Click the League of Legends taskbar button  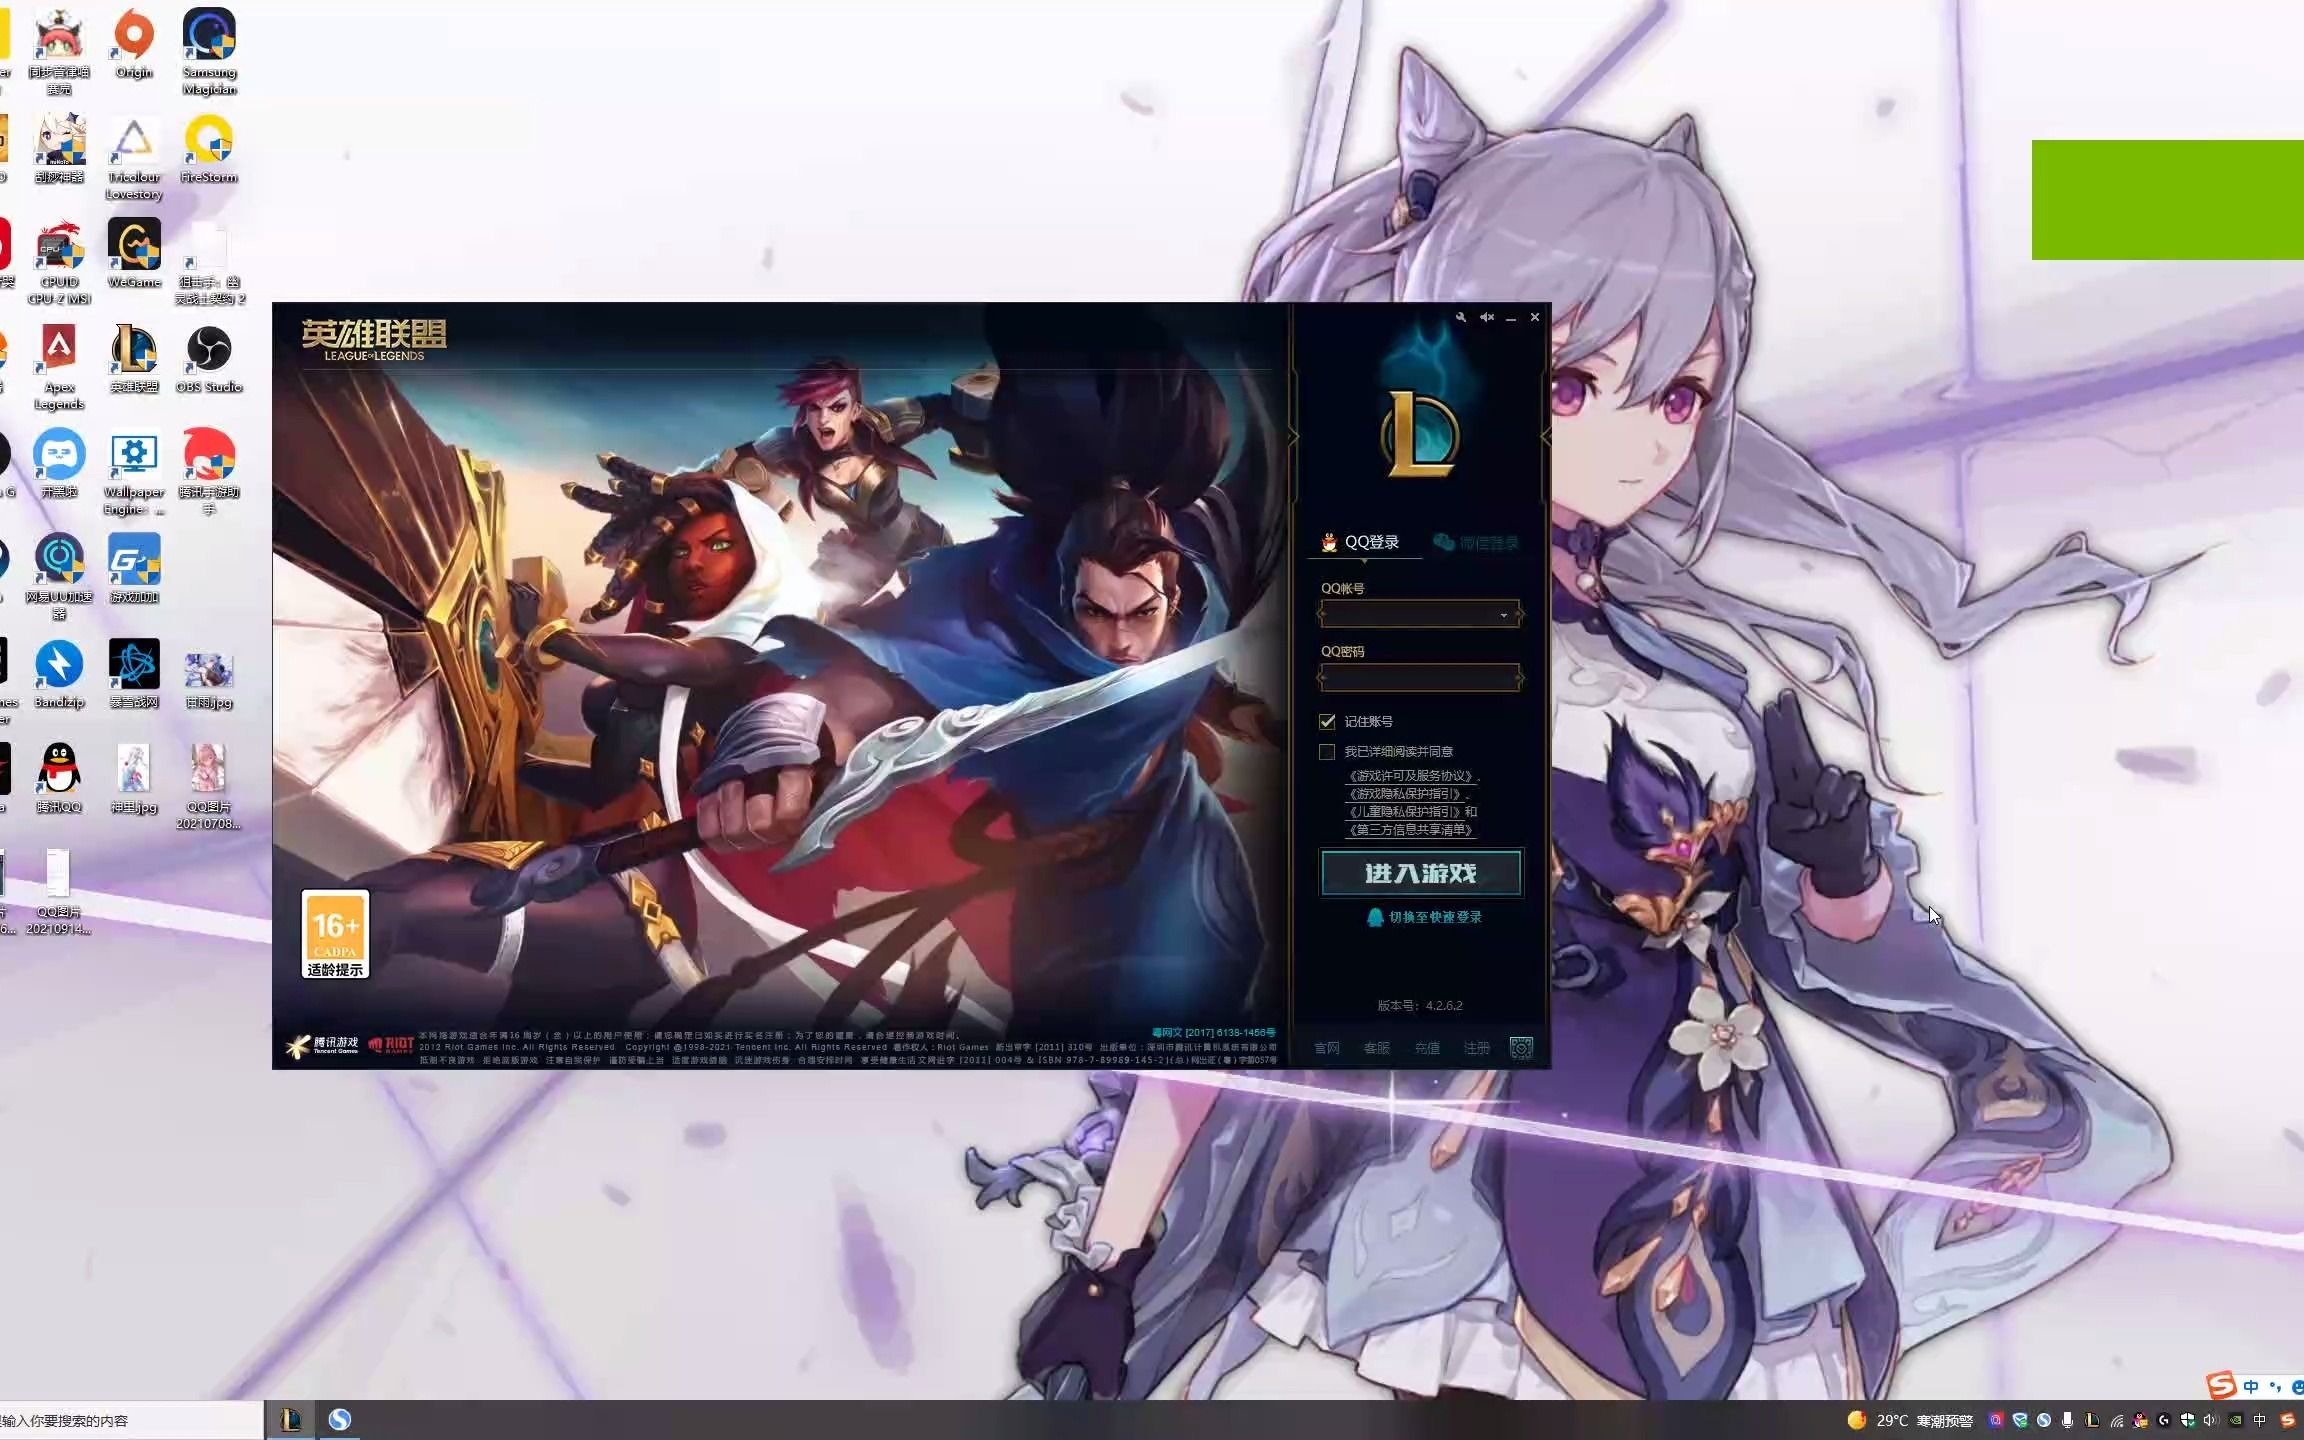[x=291, y=1420]
